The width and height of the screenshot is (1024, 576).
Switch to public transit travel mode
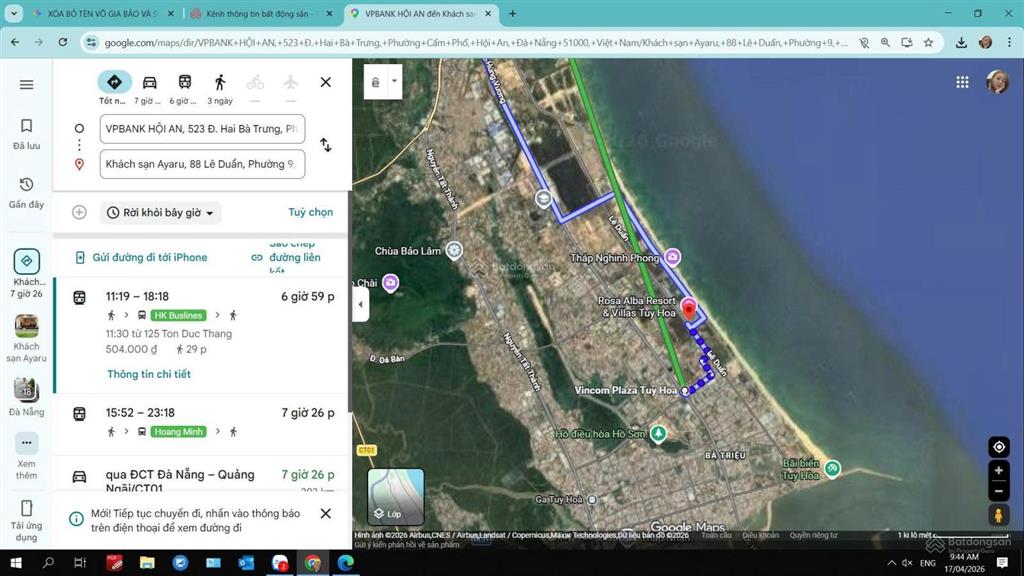click(x=185, y=82)
